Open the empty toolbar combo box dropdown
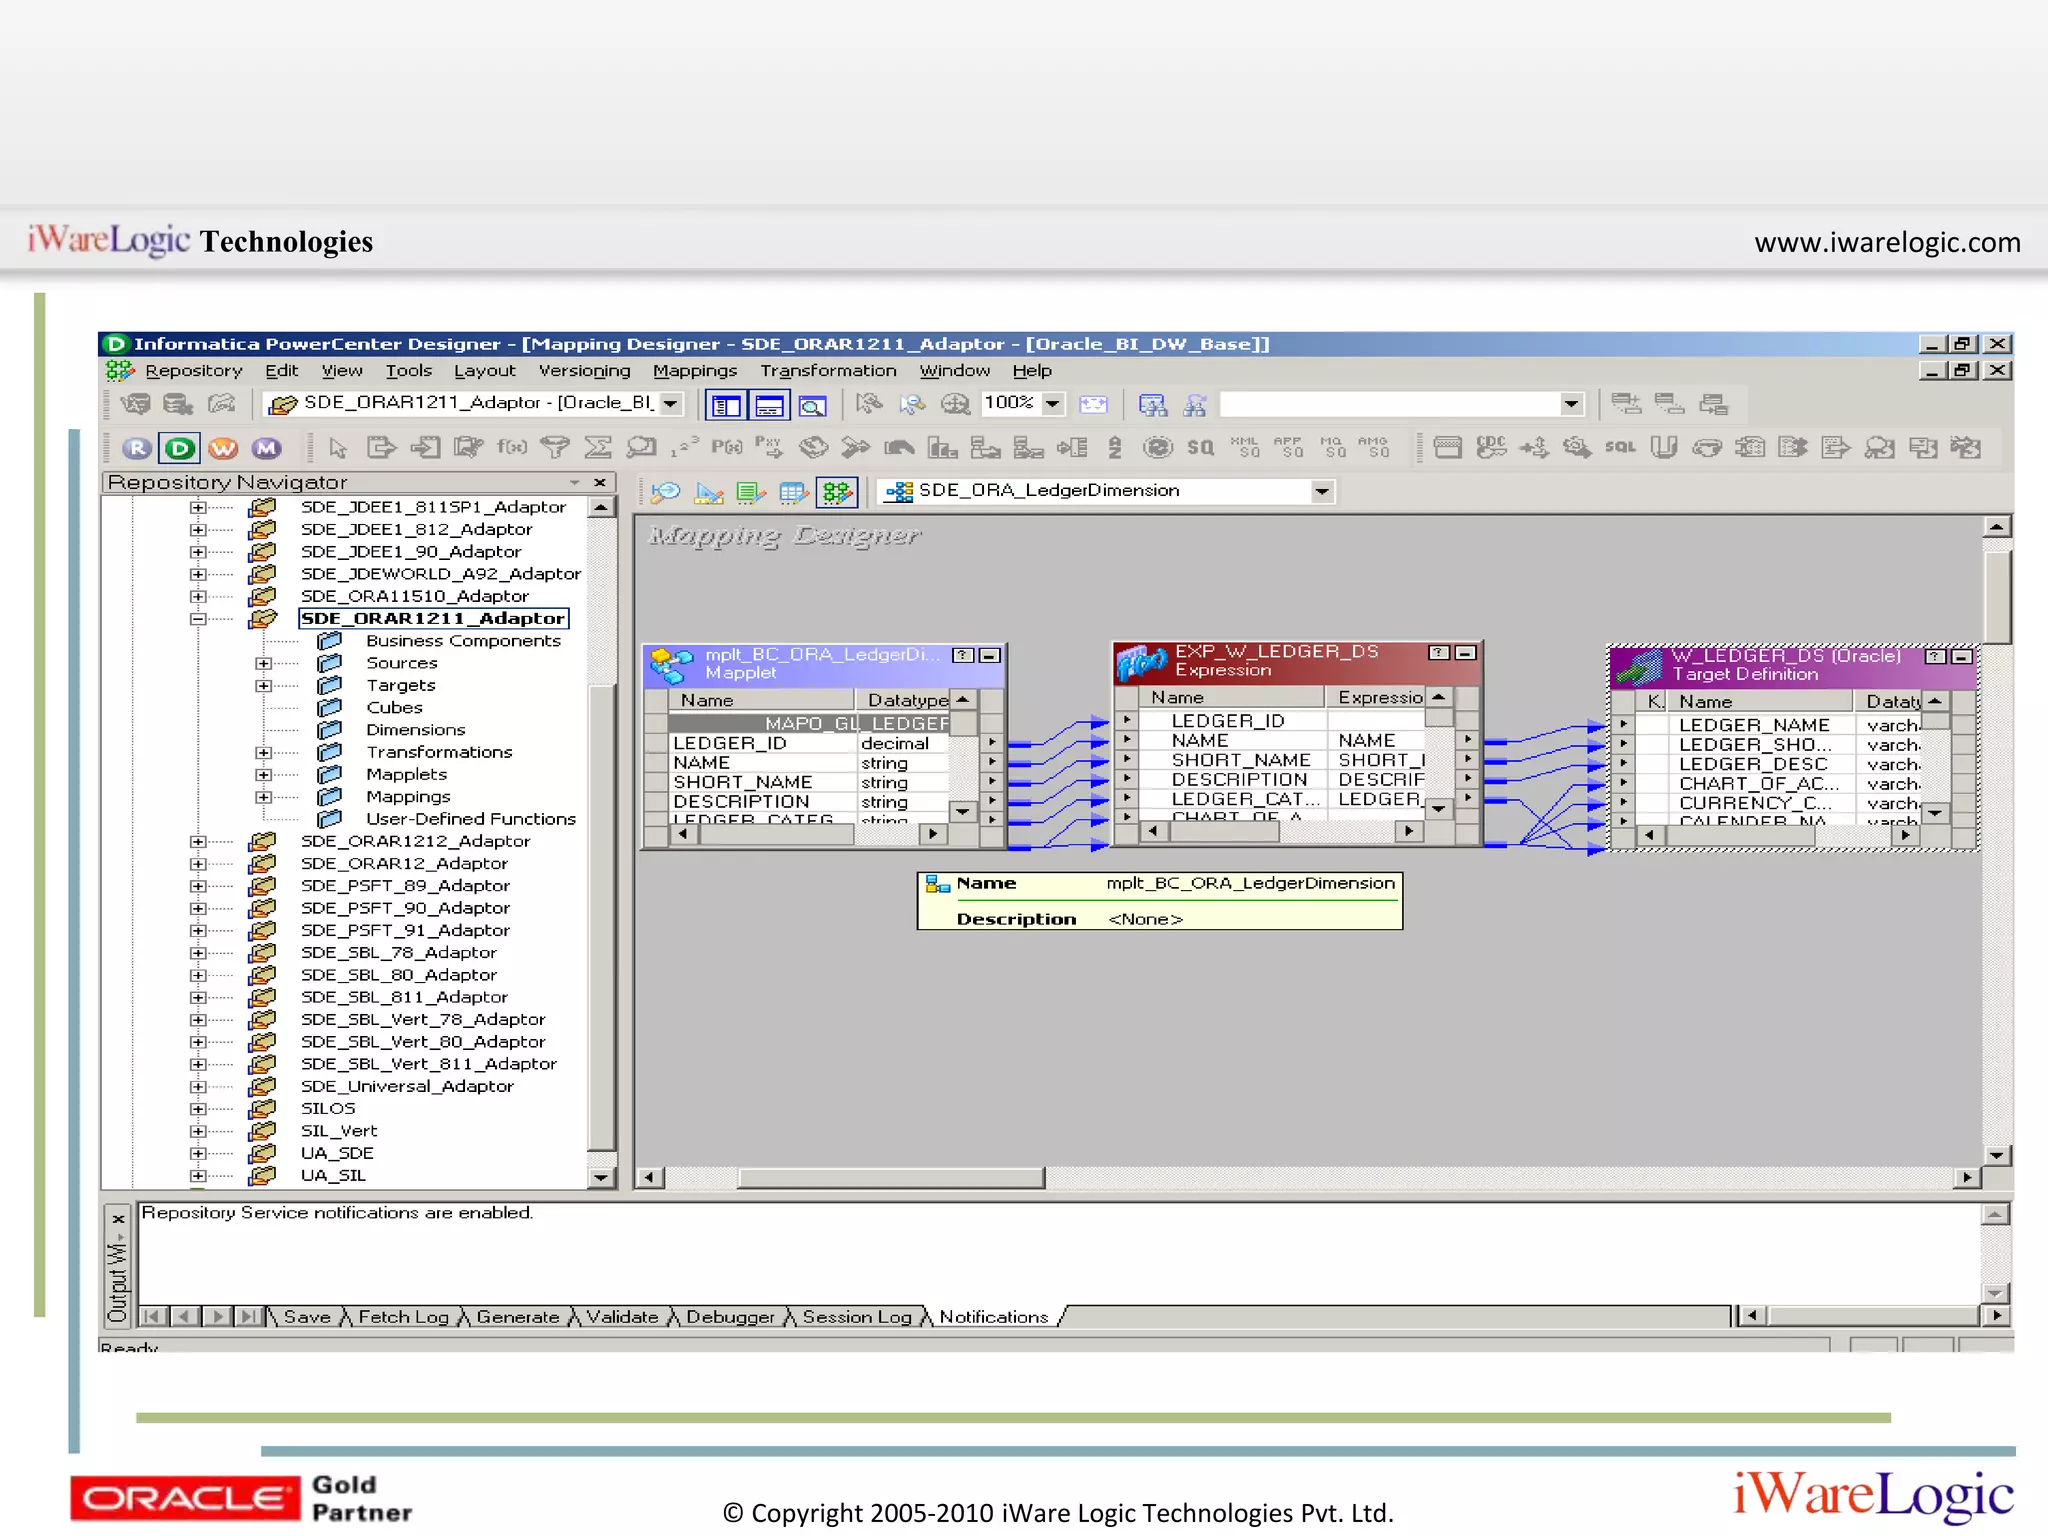Screen dimensions: 2048x1536 pos(1571,404)
